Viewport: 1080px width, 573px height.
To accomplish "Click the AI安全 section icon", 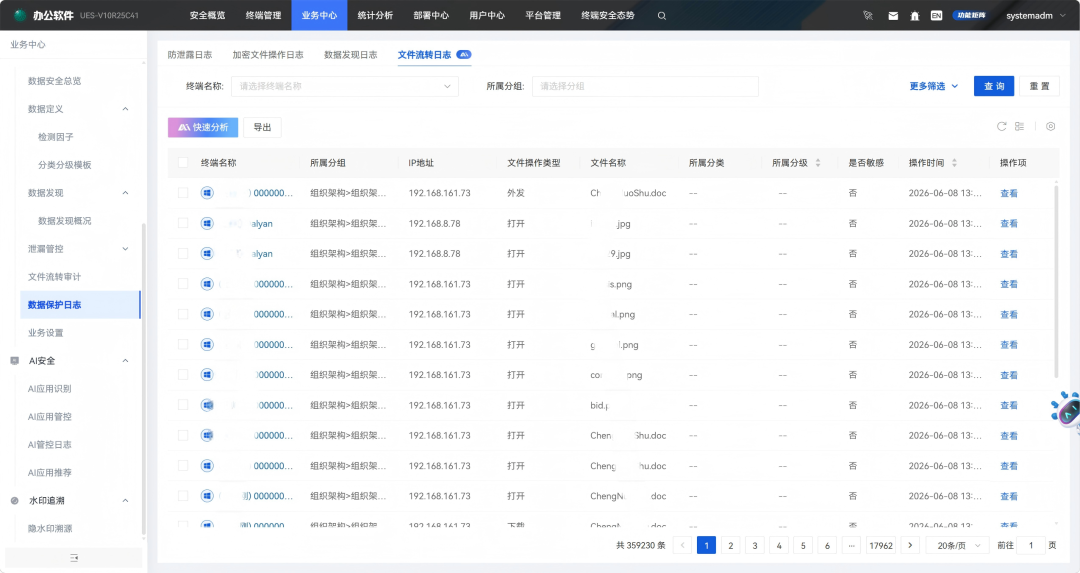I will tap(14, 360).
